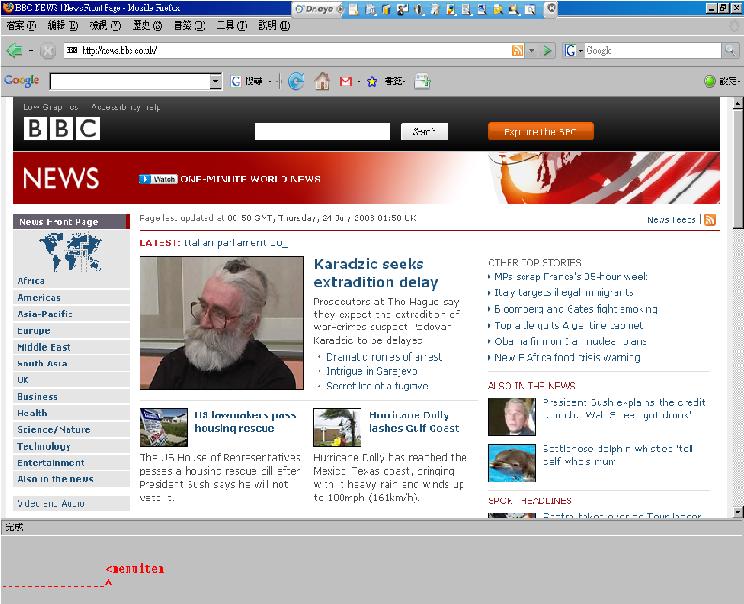This screenshot has height=604, width=744.
Task: Click the dolphin story thumbnail image
Action: [x=512, y=463]
